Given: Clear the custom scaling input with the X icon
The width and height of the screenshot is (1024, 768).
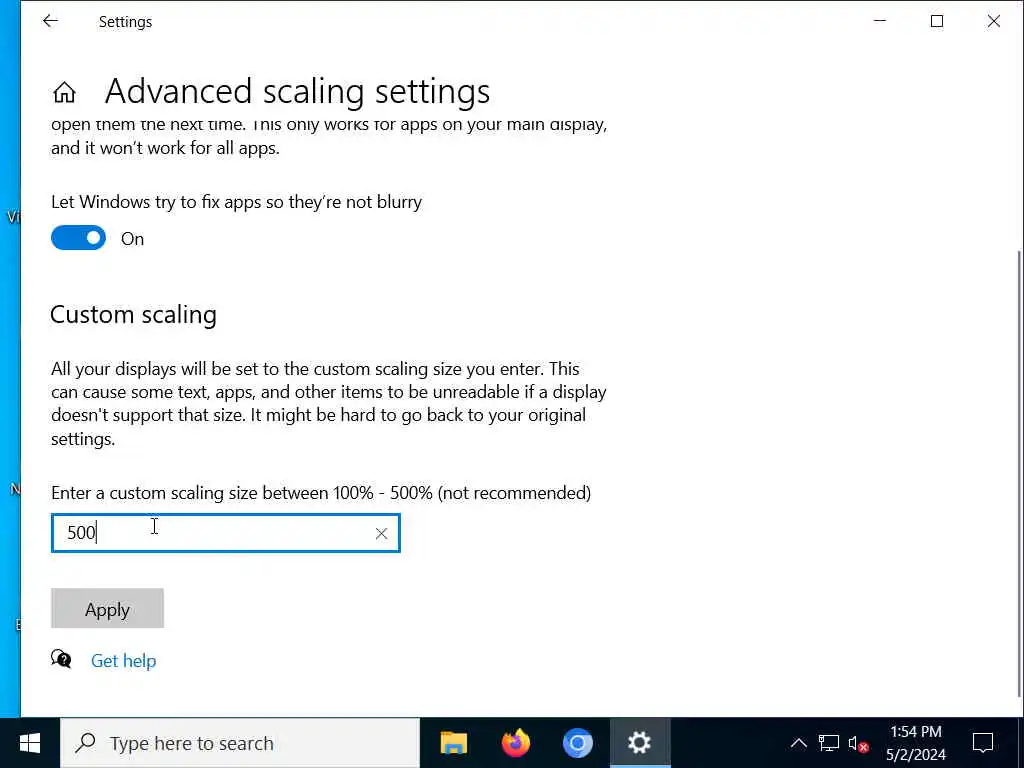Looking at the screenshot, I should click(381, 534).
